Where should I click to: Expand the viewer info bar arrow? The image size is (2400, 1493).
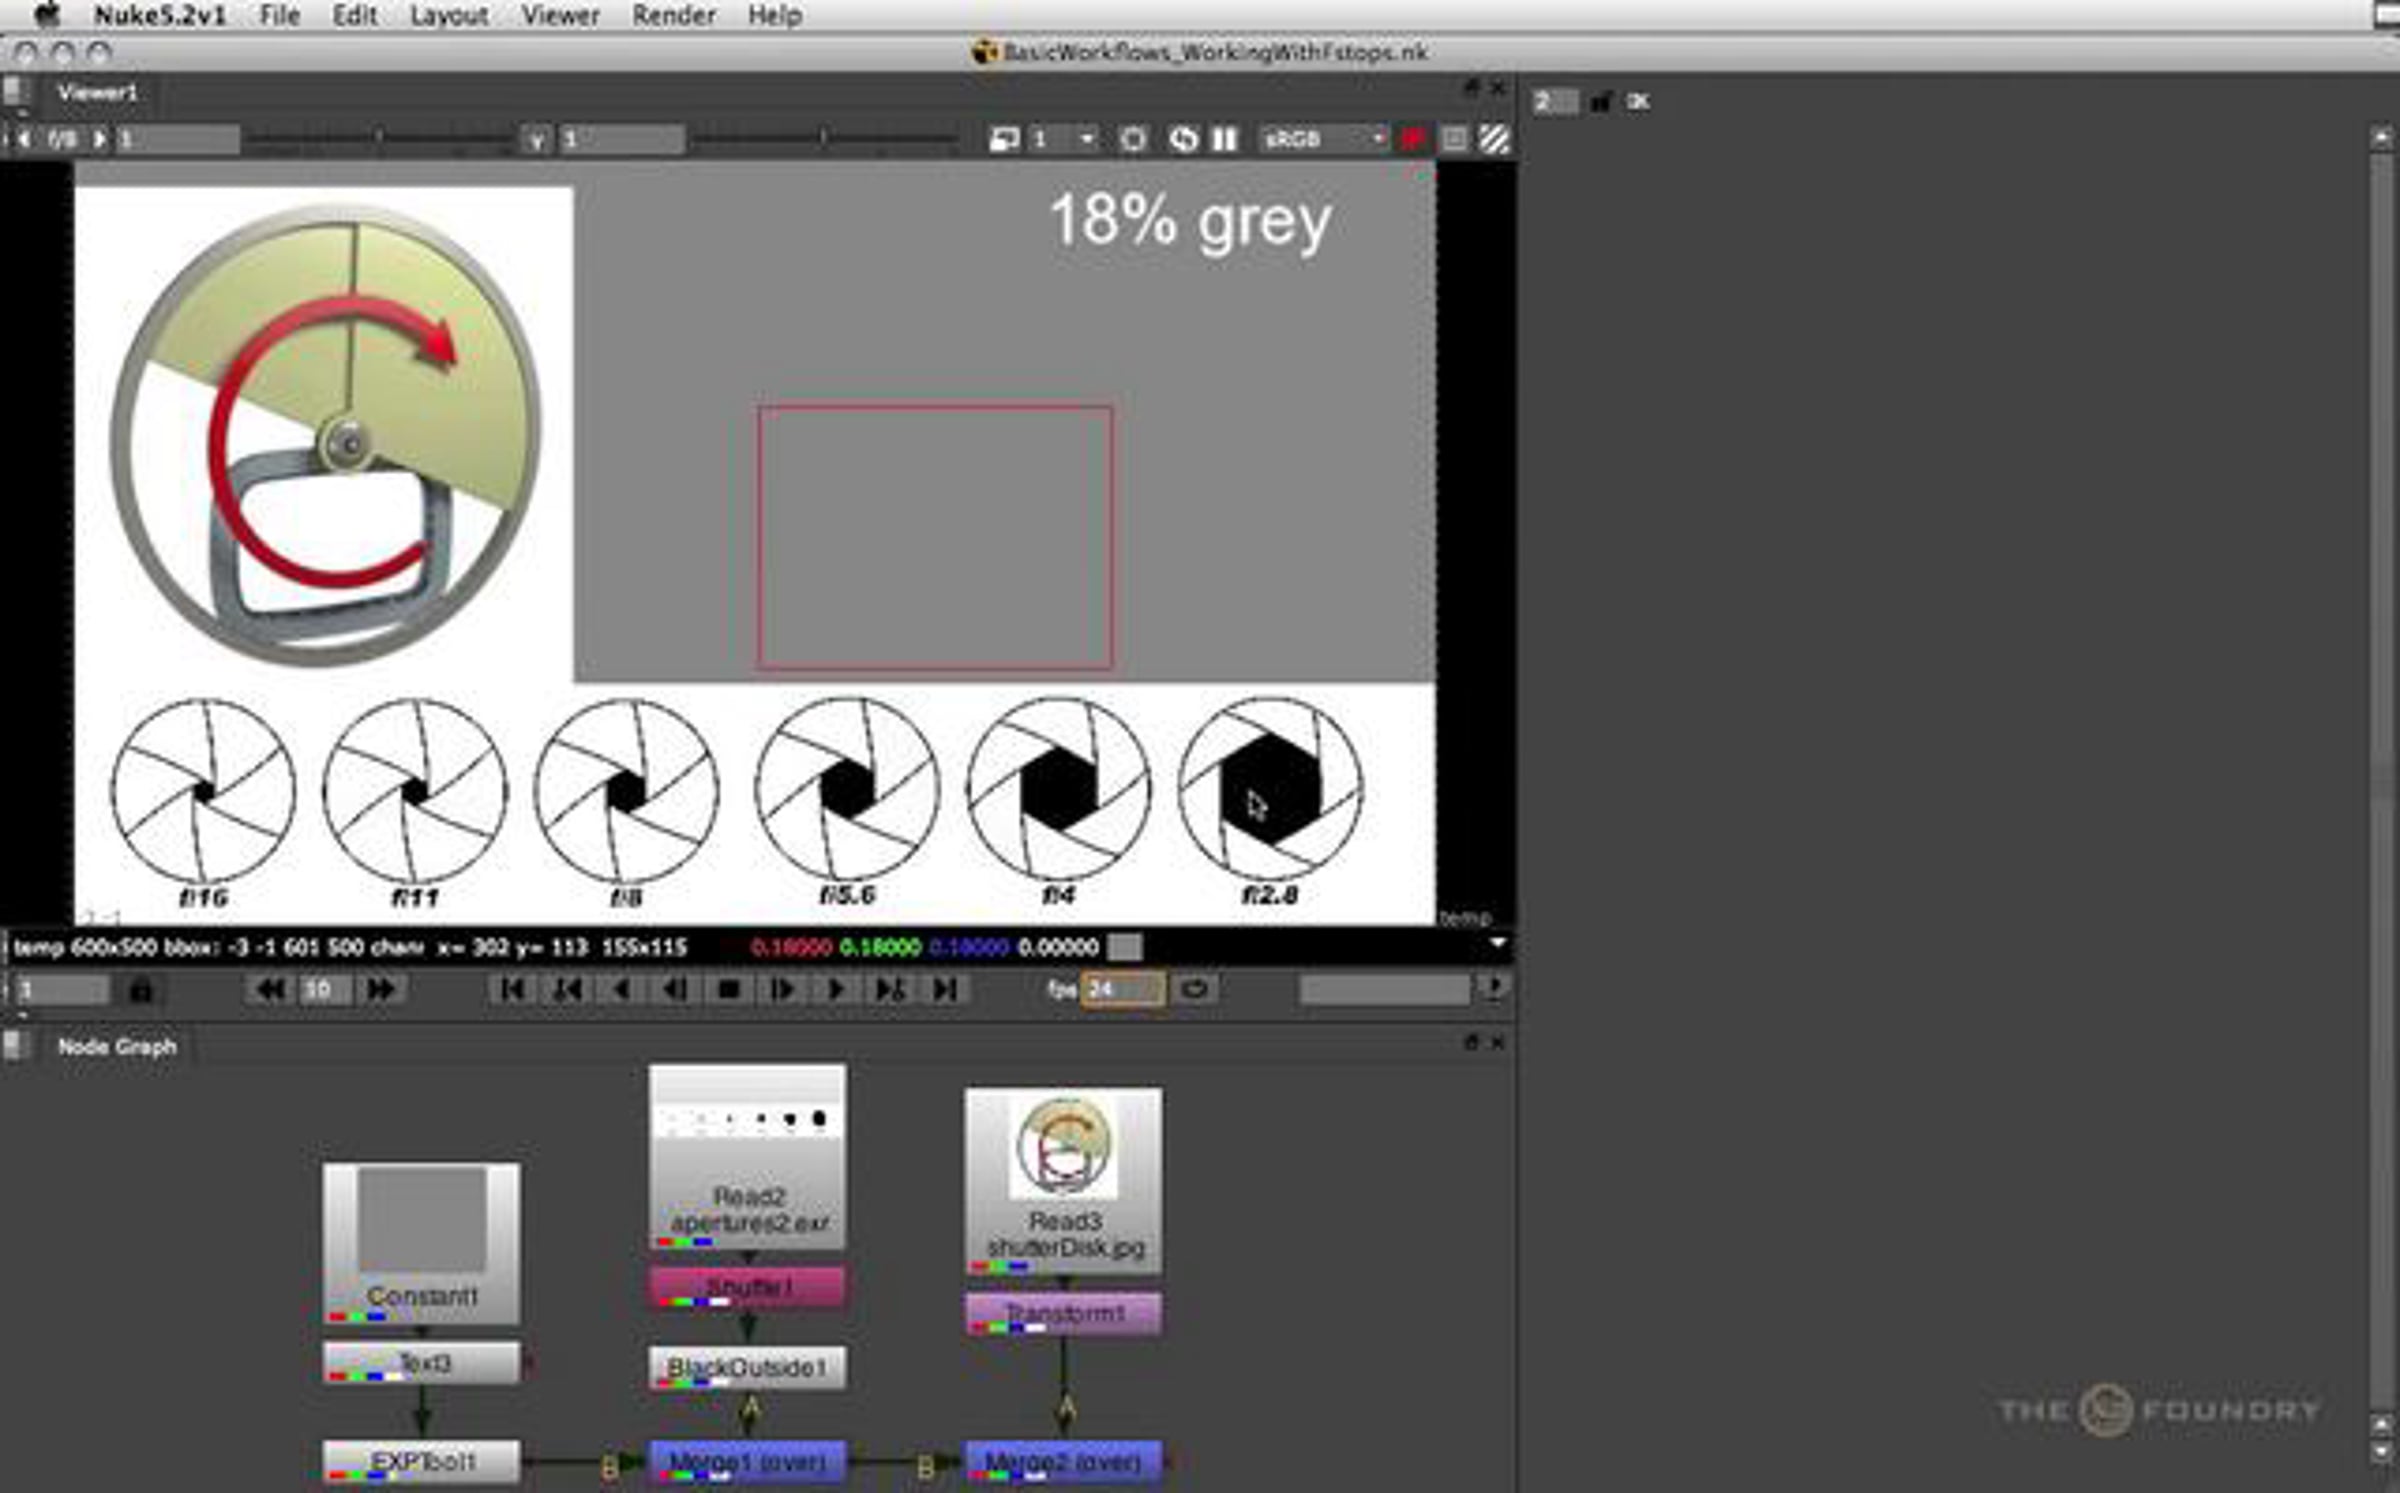tap(1497, 943)
